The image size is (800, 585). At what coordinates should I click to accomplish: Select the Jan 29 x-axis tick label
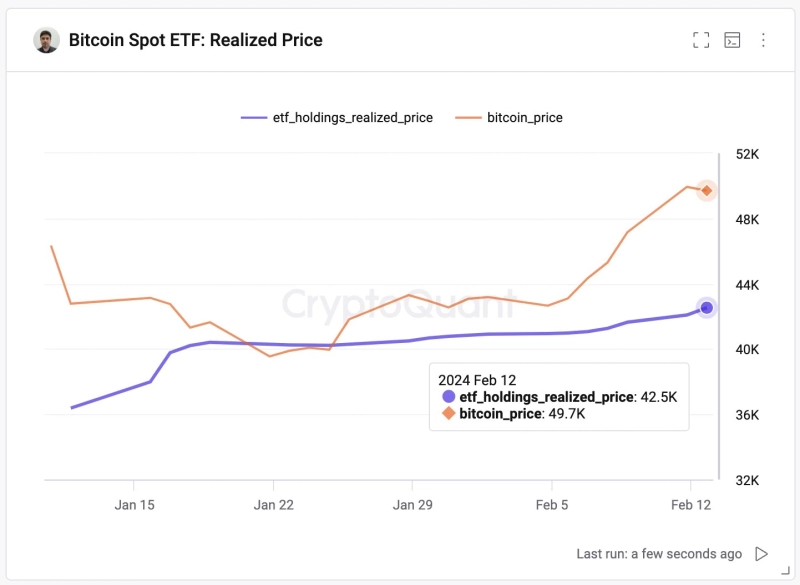point(412,505)
